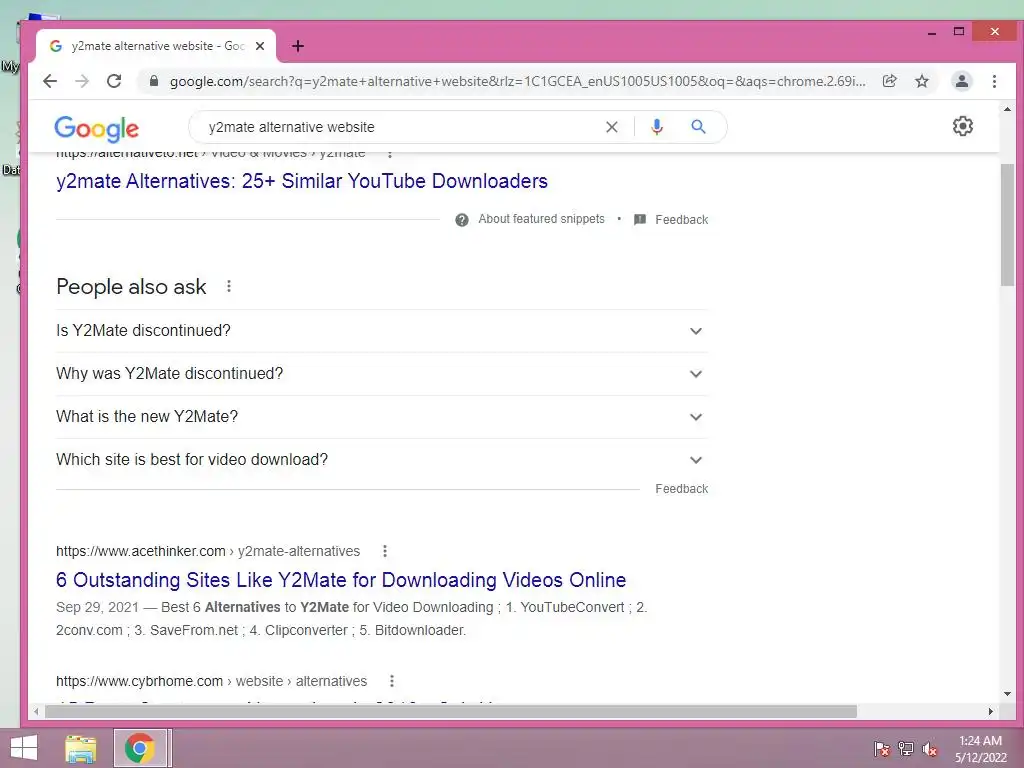Go to Google homepage via logo
This screenshot has height=768, width=1024.
pos(97,129)
